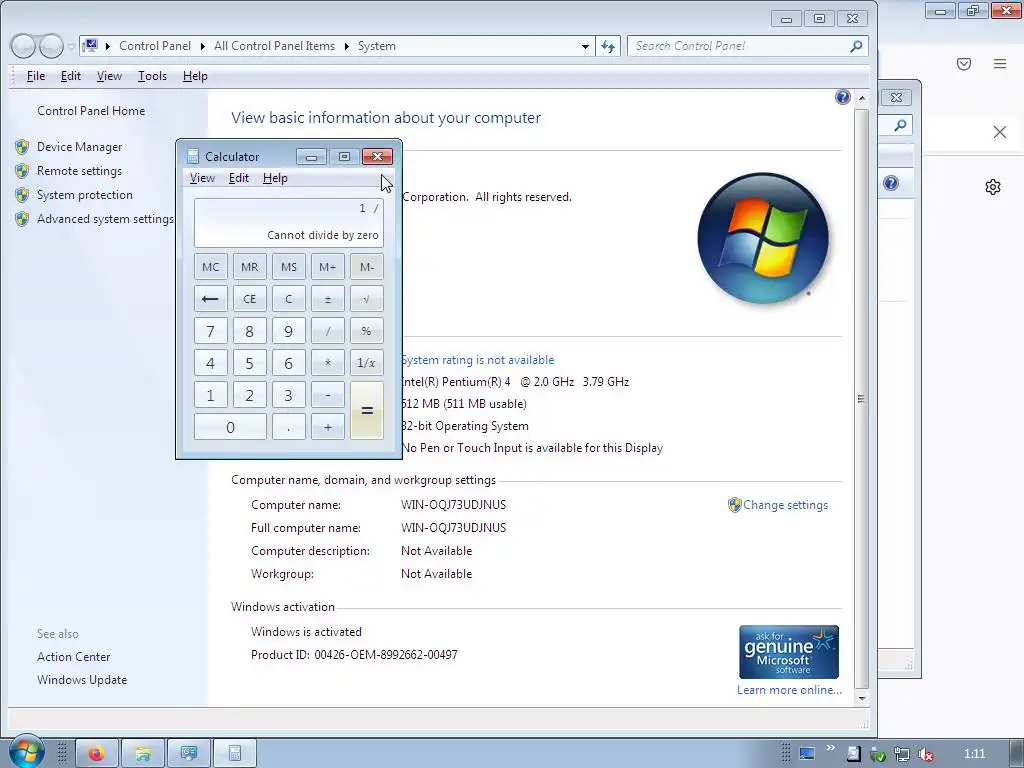This screenshot has height=768, width=1024.
Task: Click the desktop toolbar monitor icon
Action: pyautogui.click(x=807, y=754)
